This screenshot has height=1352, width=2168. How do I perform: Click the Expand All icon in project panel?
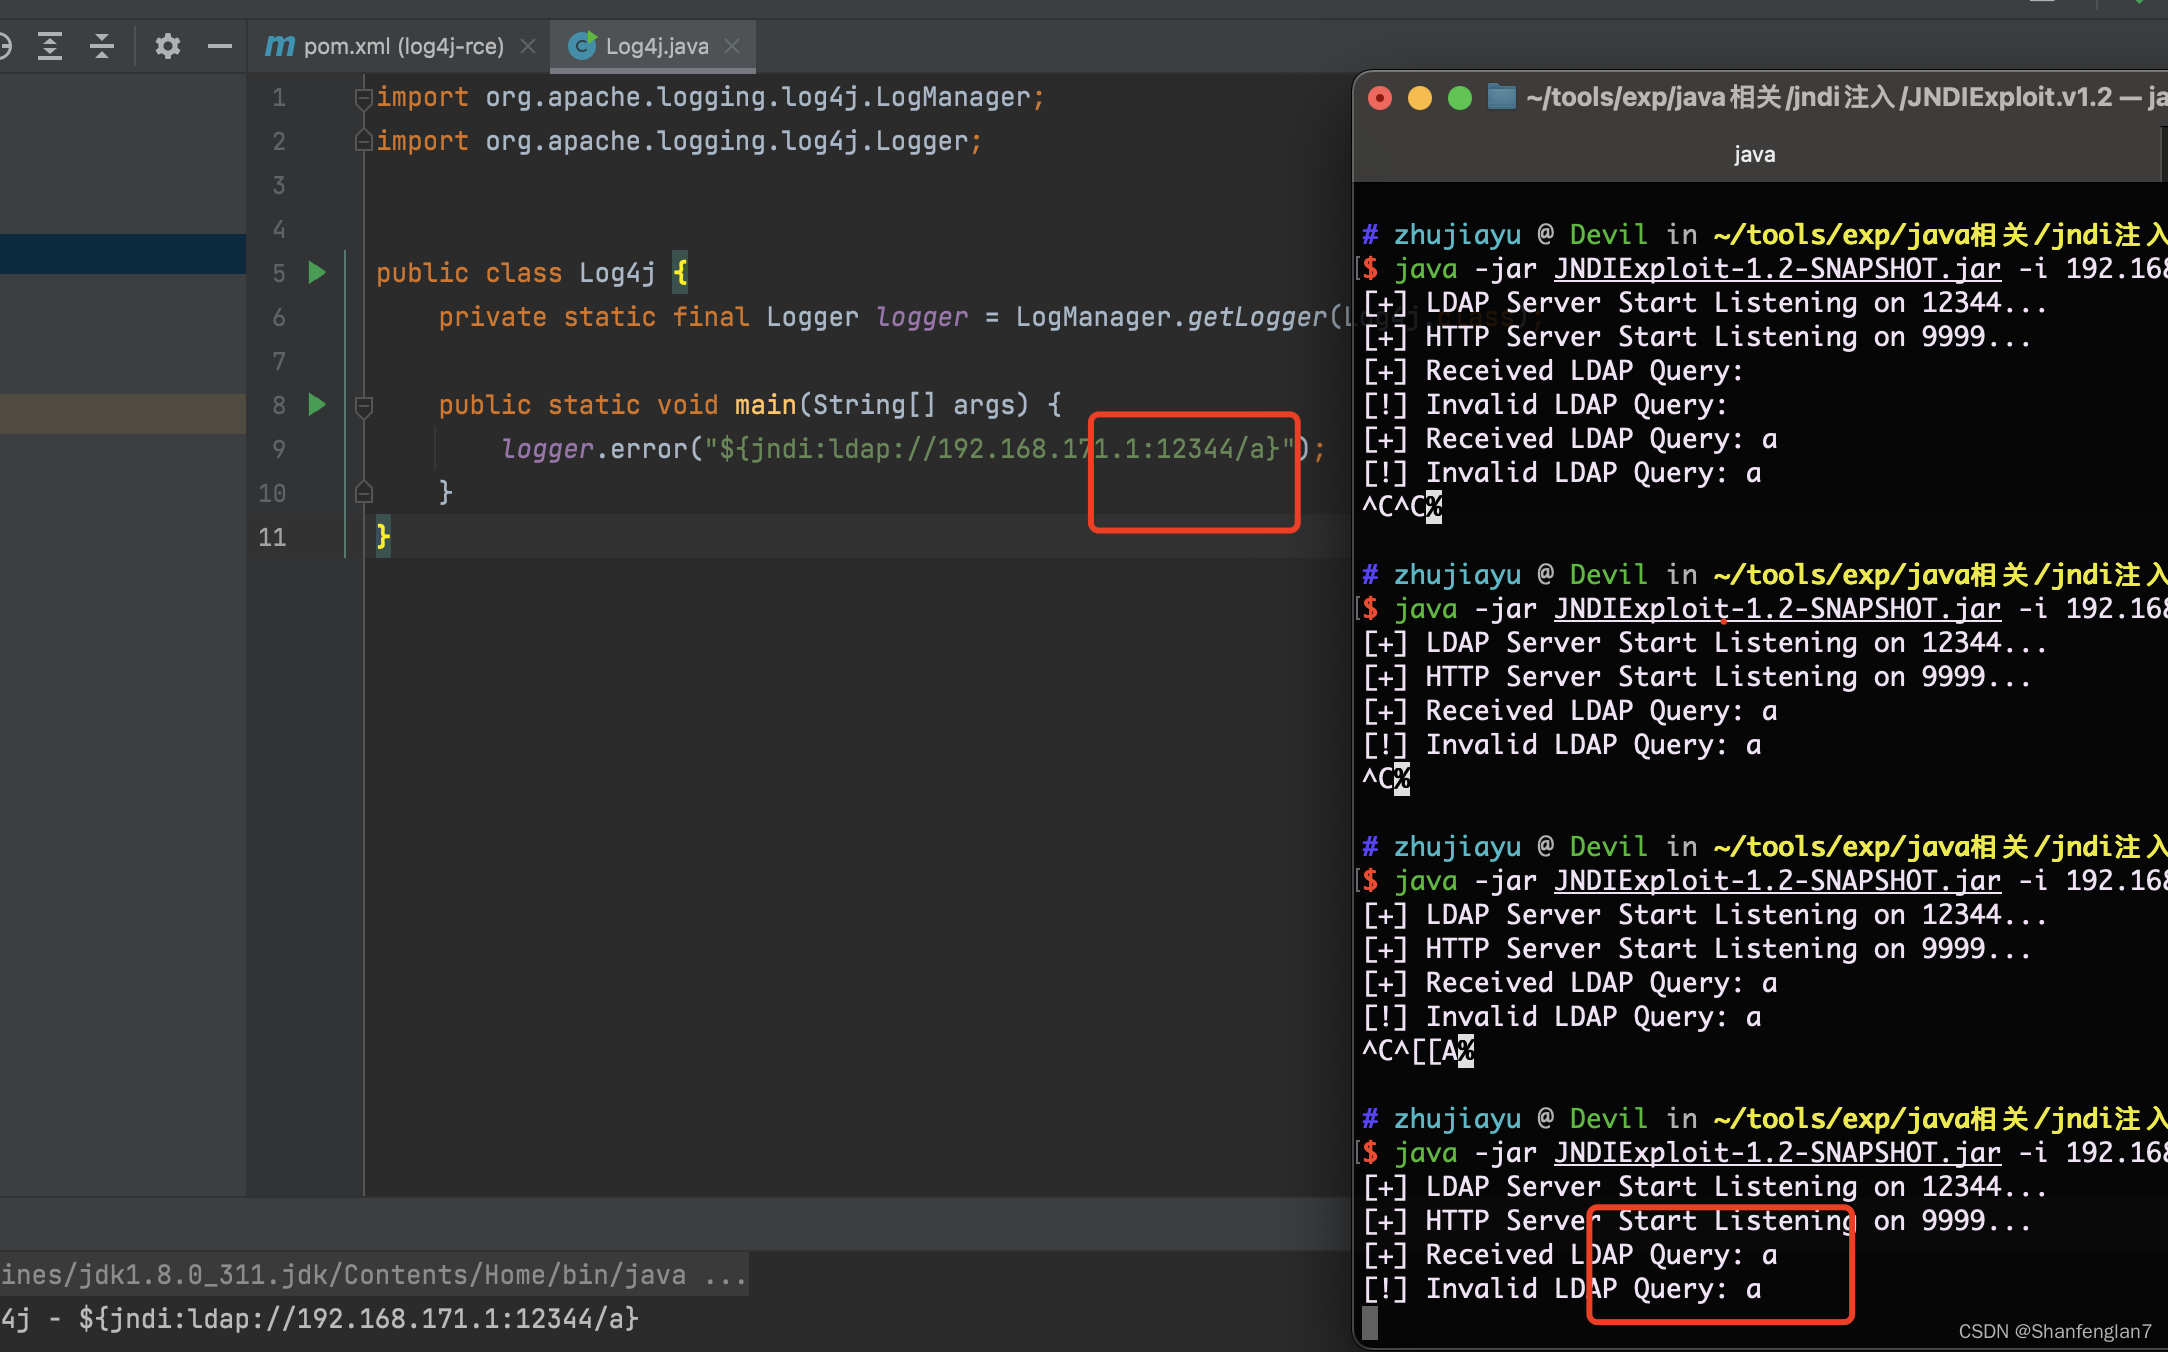click(x=50, y=46)
